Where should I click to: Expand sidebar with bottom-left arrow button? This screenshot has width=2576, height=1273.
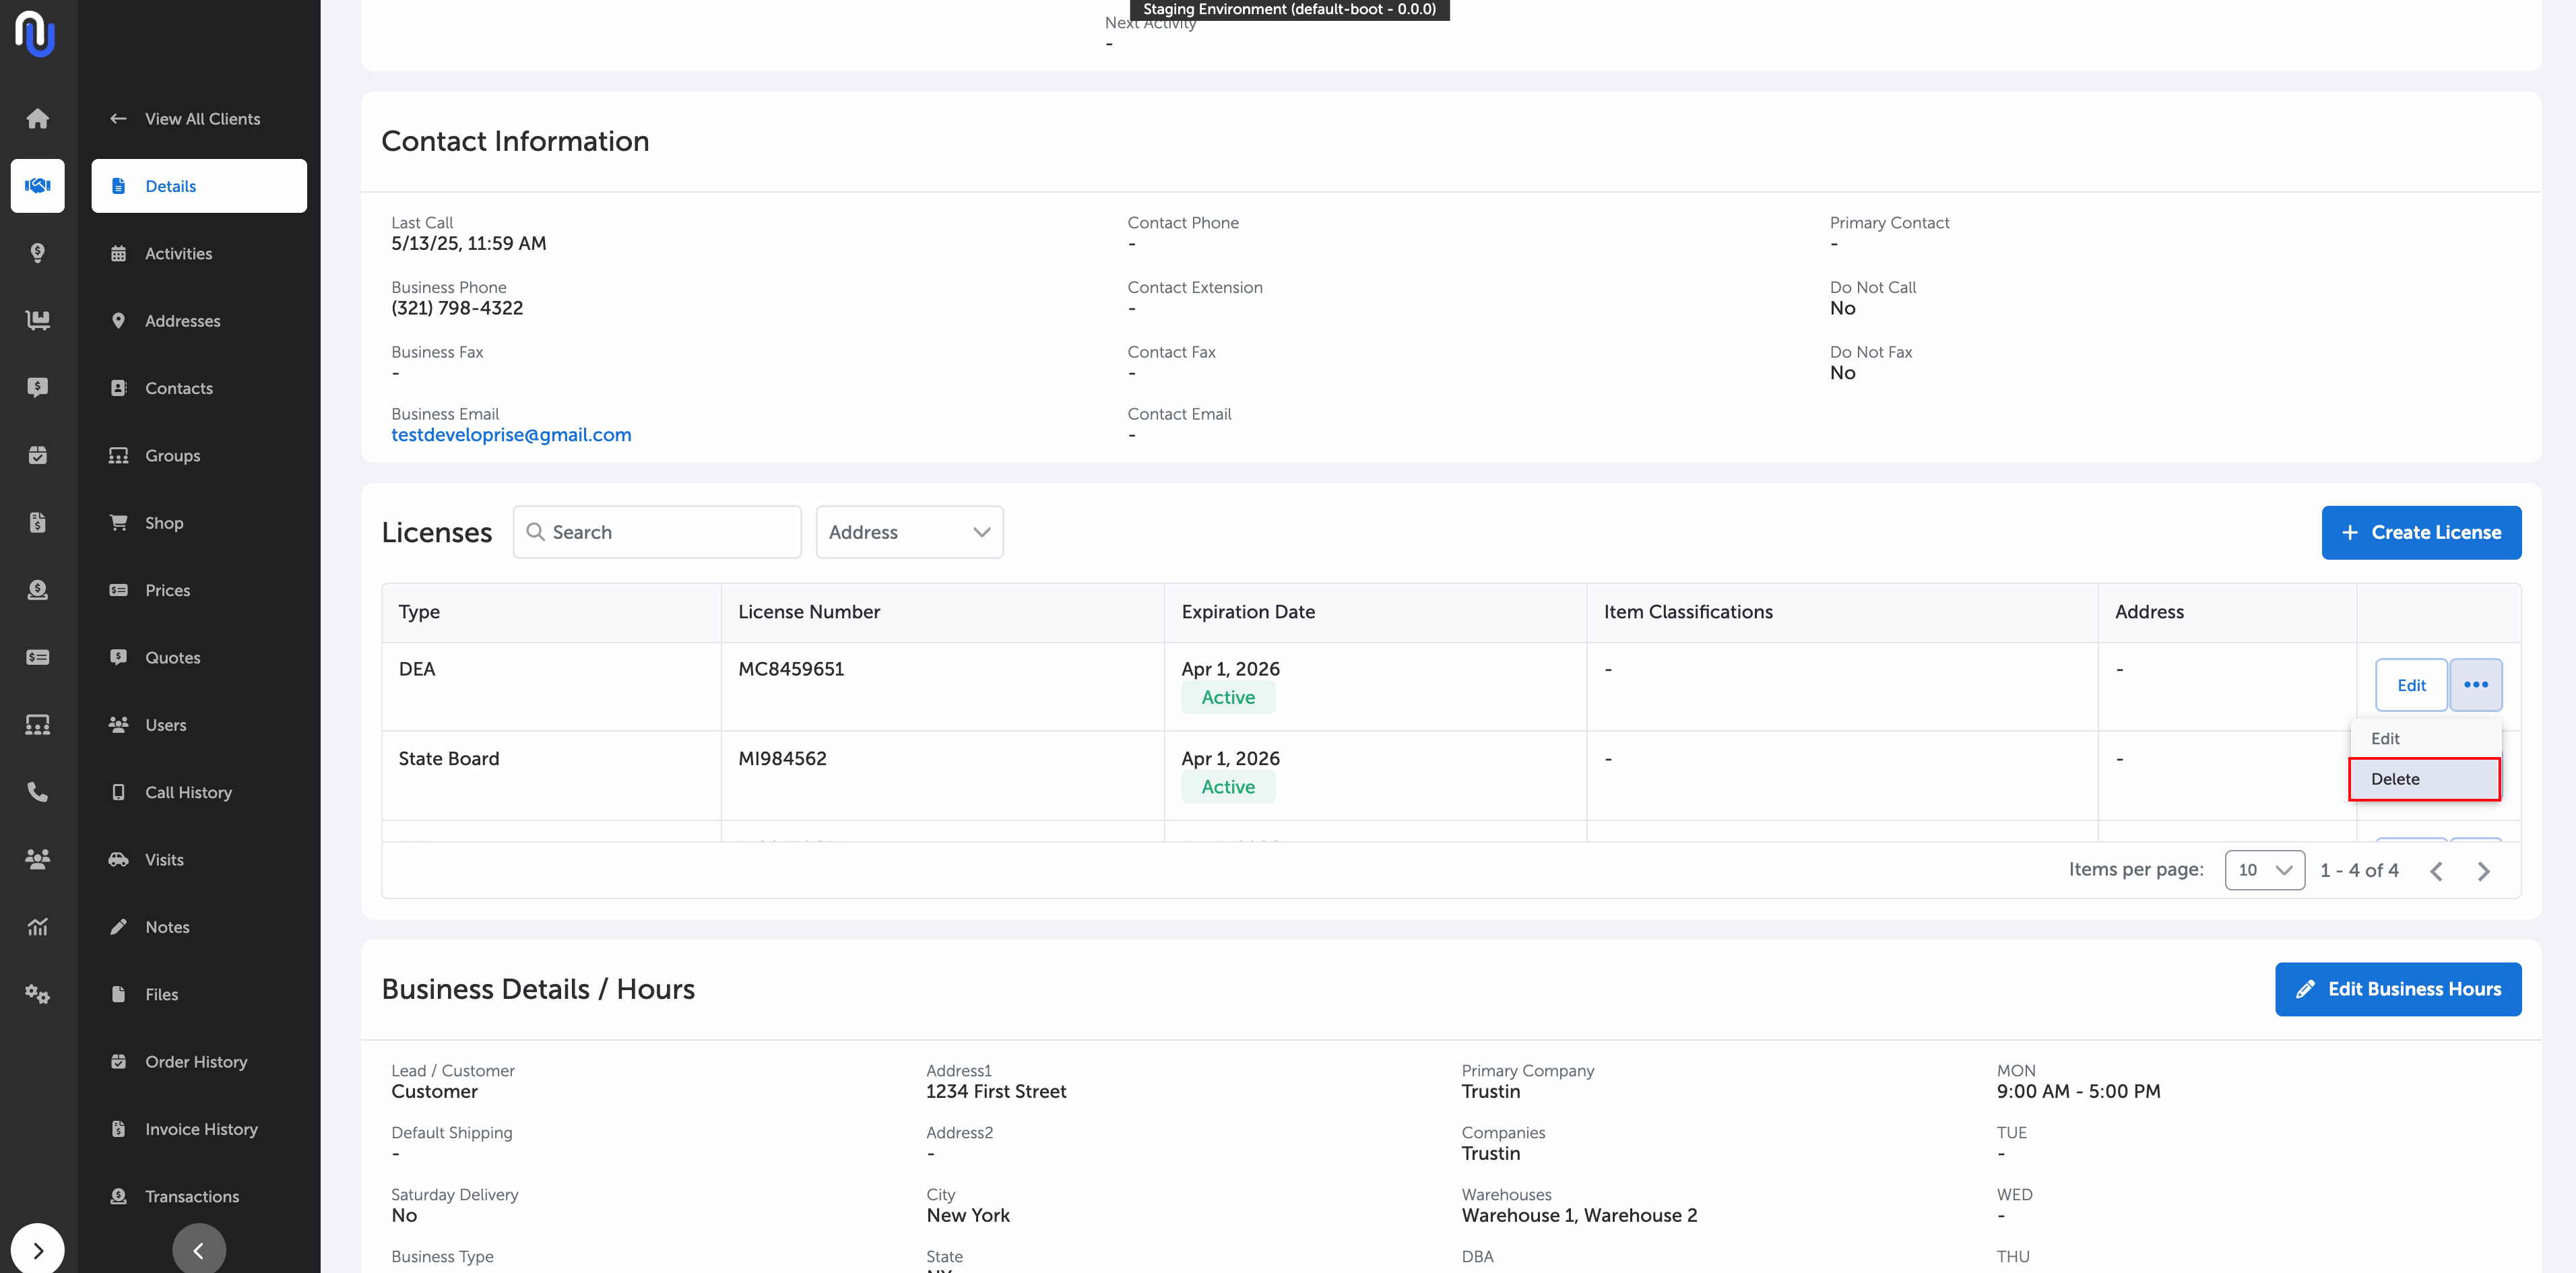click(x=37, y=1249)
